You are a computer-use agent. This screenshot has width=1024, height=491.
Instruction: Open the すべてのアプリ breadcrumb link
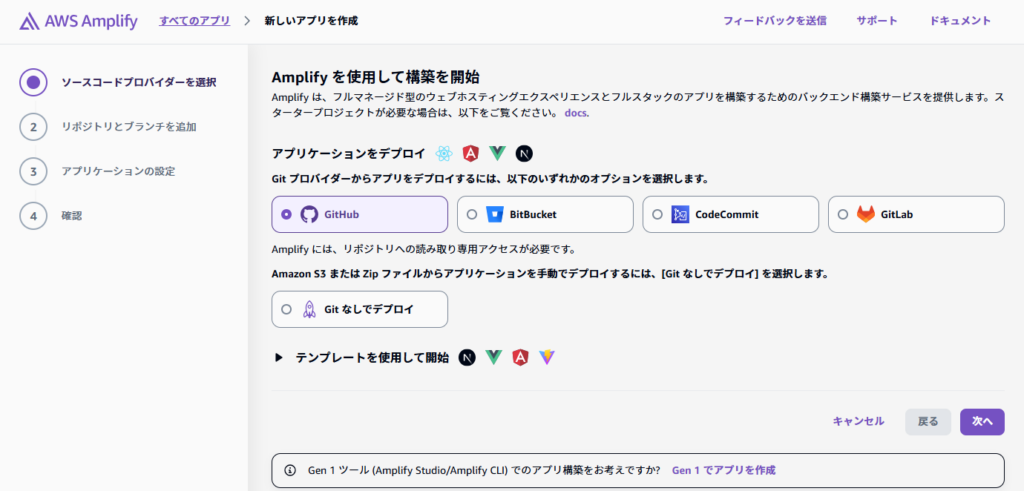(194, 21)
